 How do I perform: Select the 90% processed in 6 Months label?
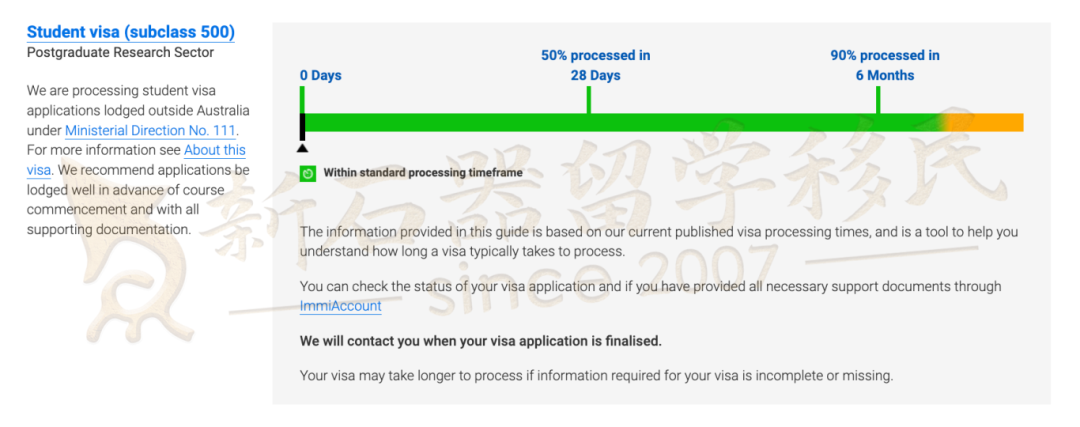(884, 65)
